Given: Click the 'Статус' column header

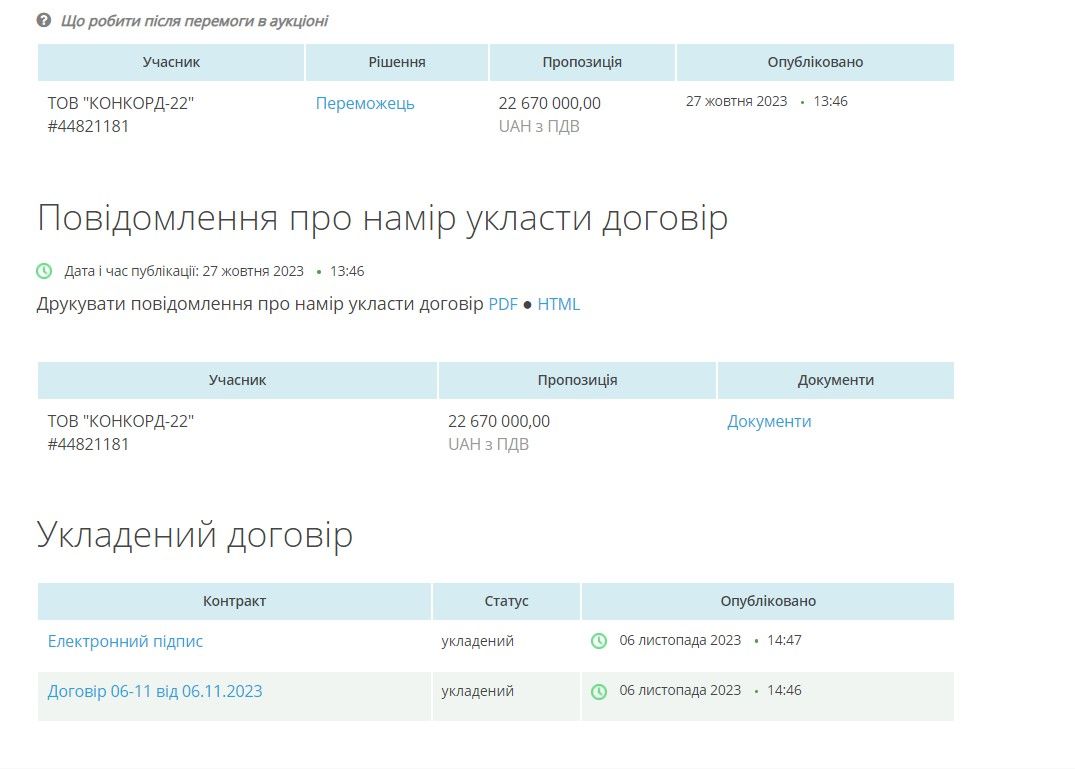Looking at the screenshot, I should click(x=506, y=601).
